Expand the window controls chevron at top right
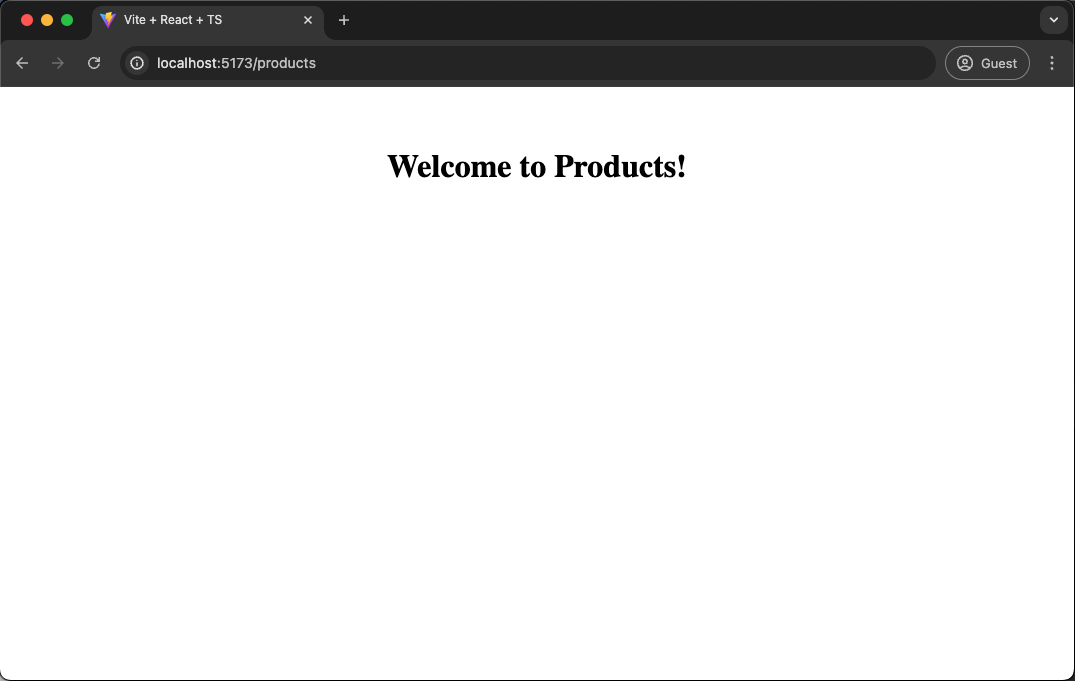 pyautogui.click(x=1053, y=19)
